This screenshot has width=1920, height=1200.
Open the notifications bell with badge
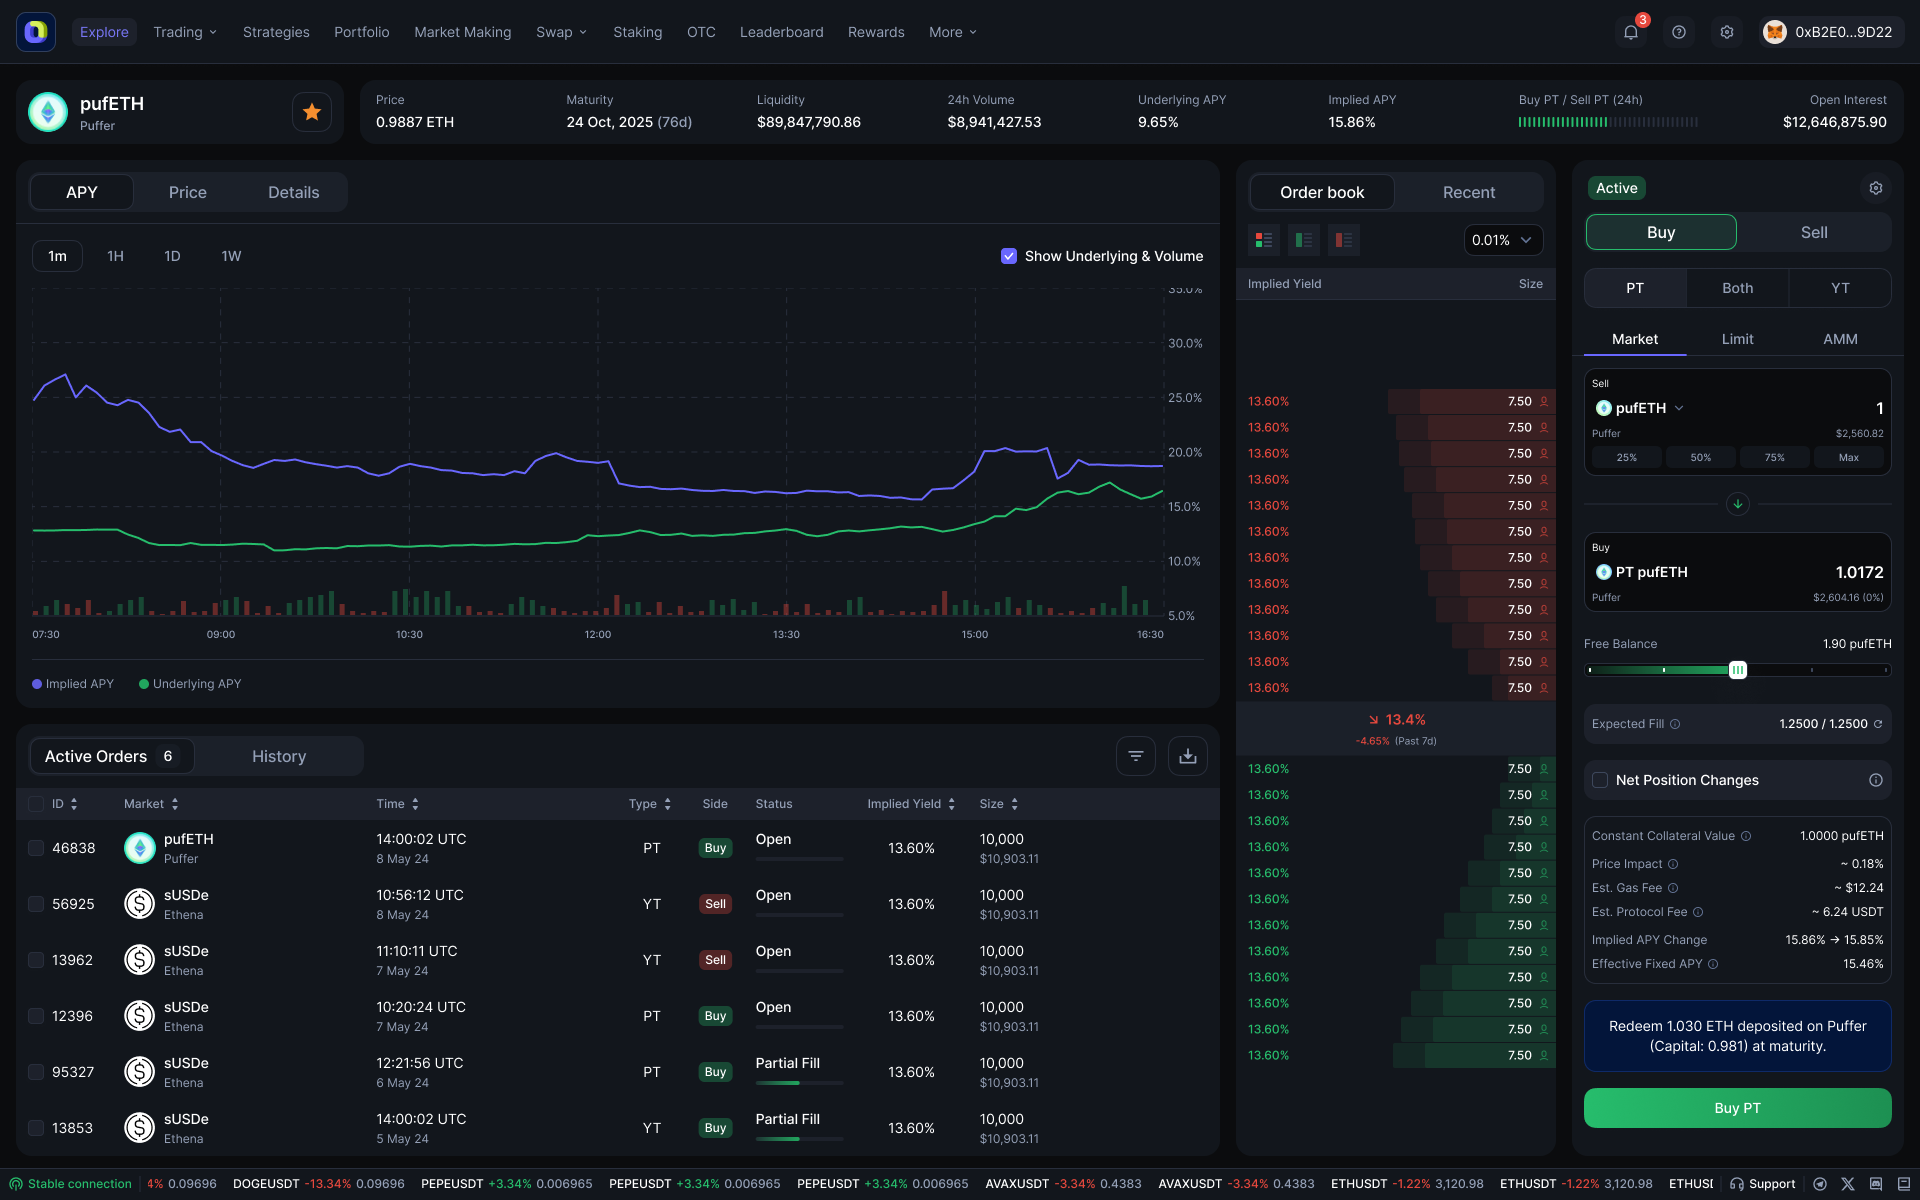point(1630,31)
